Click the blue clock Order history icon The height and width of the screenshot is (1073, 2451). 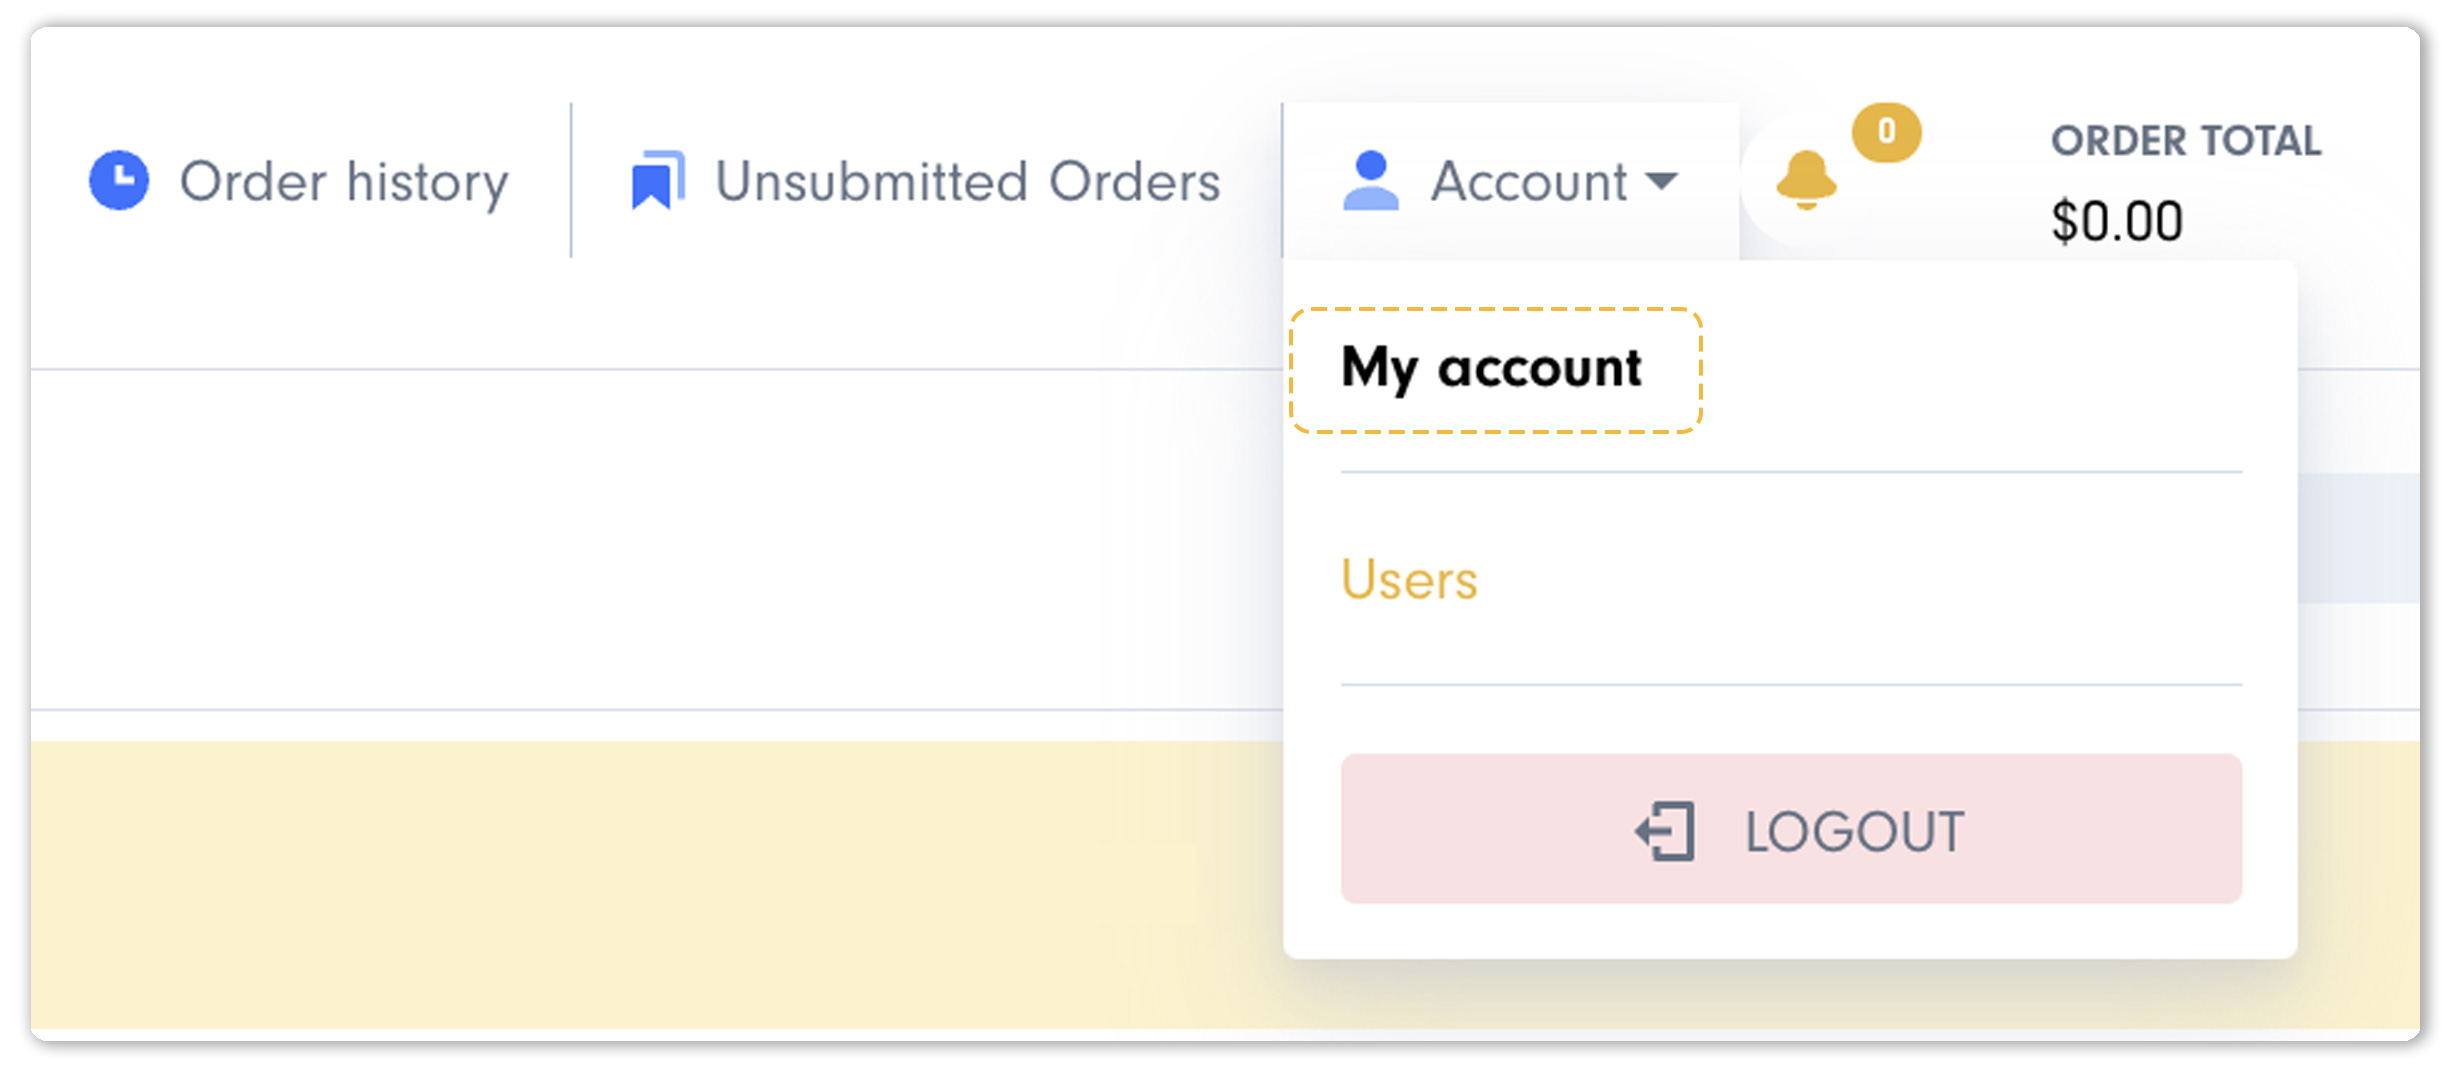click(x=119, y=180)
